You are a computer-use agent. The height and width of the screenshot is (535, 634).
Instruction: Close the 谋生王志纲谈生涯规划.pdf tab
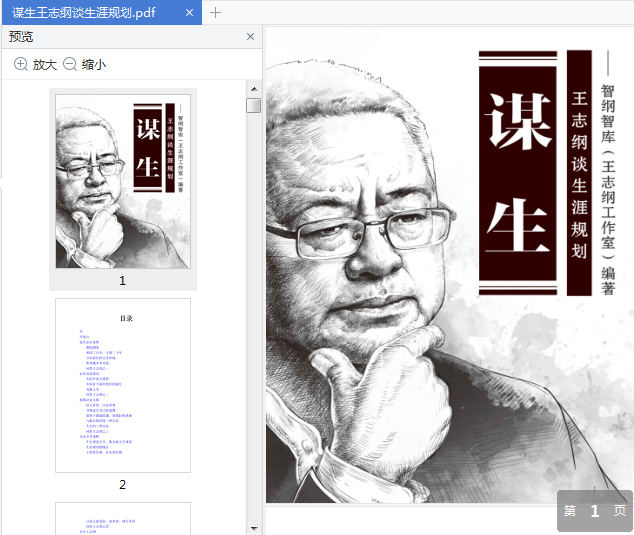click(189, 13)
